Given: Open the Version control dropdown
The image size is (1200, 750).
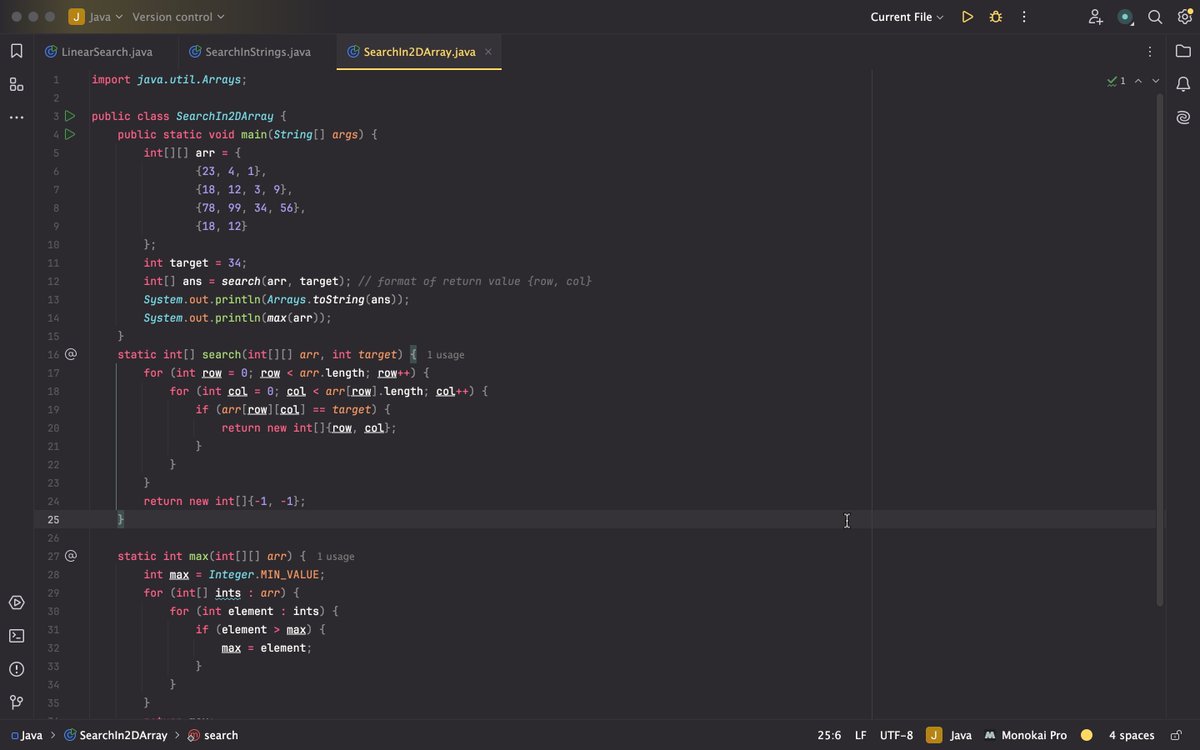Looking at the screenshot, I should tap(178, 17).
